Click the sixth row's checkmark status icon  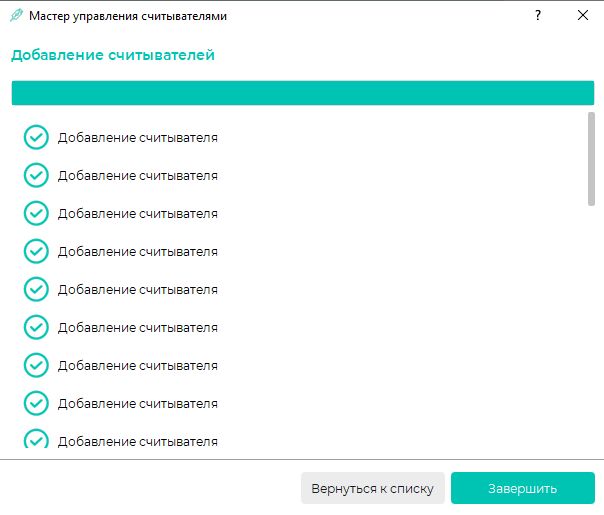tap(36, 327)
